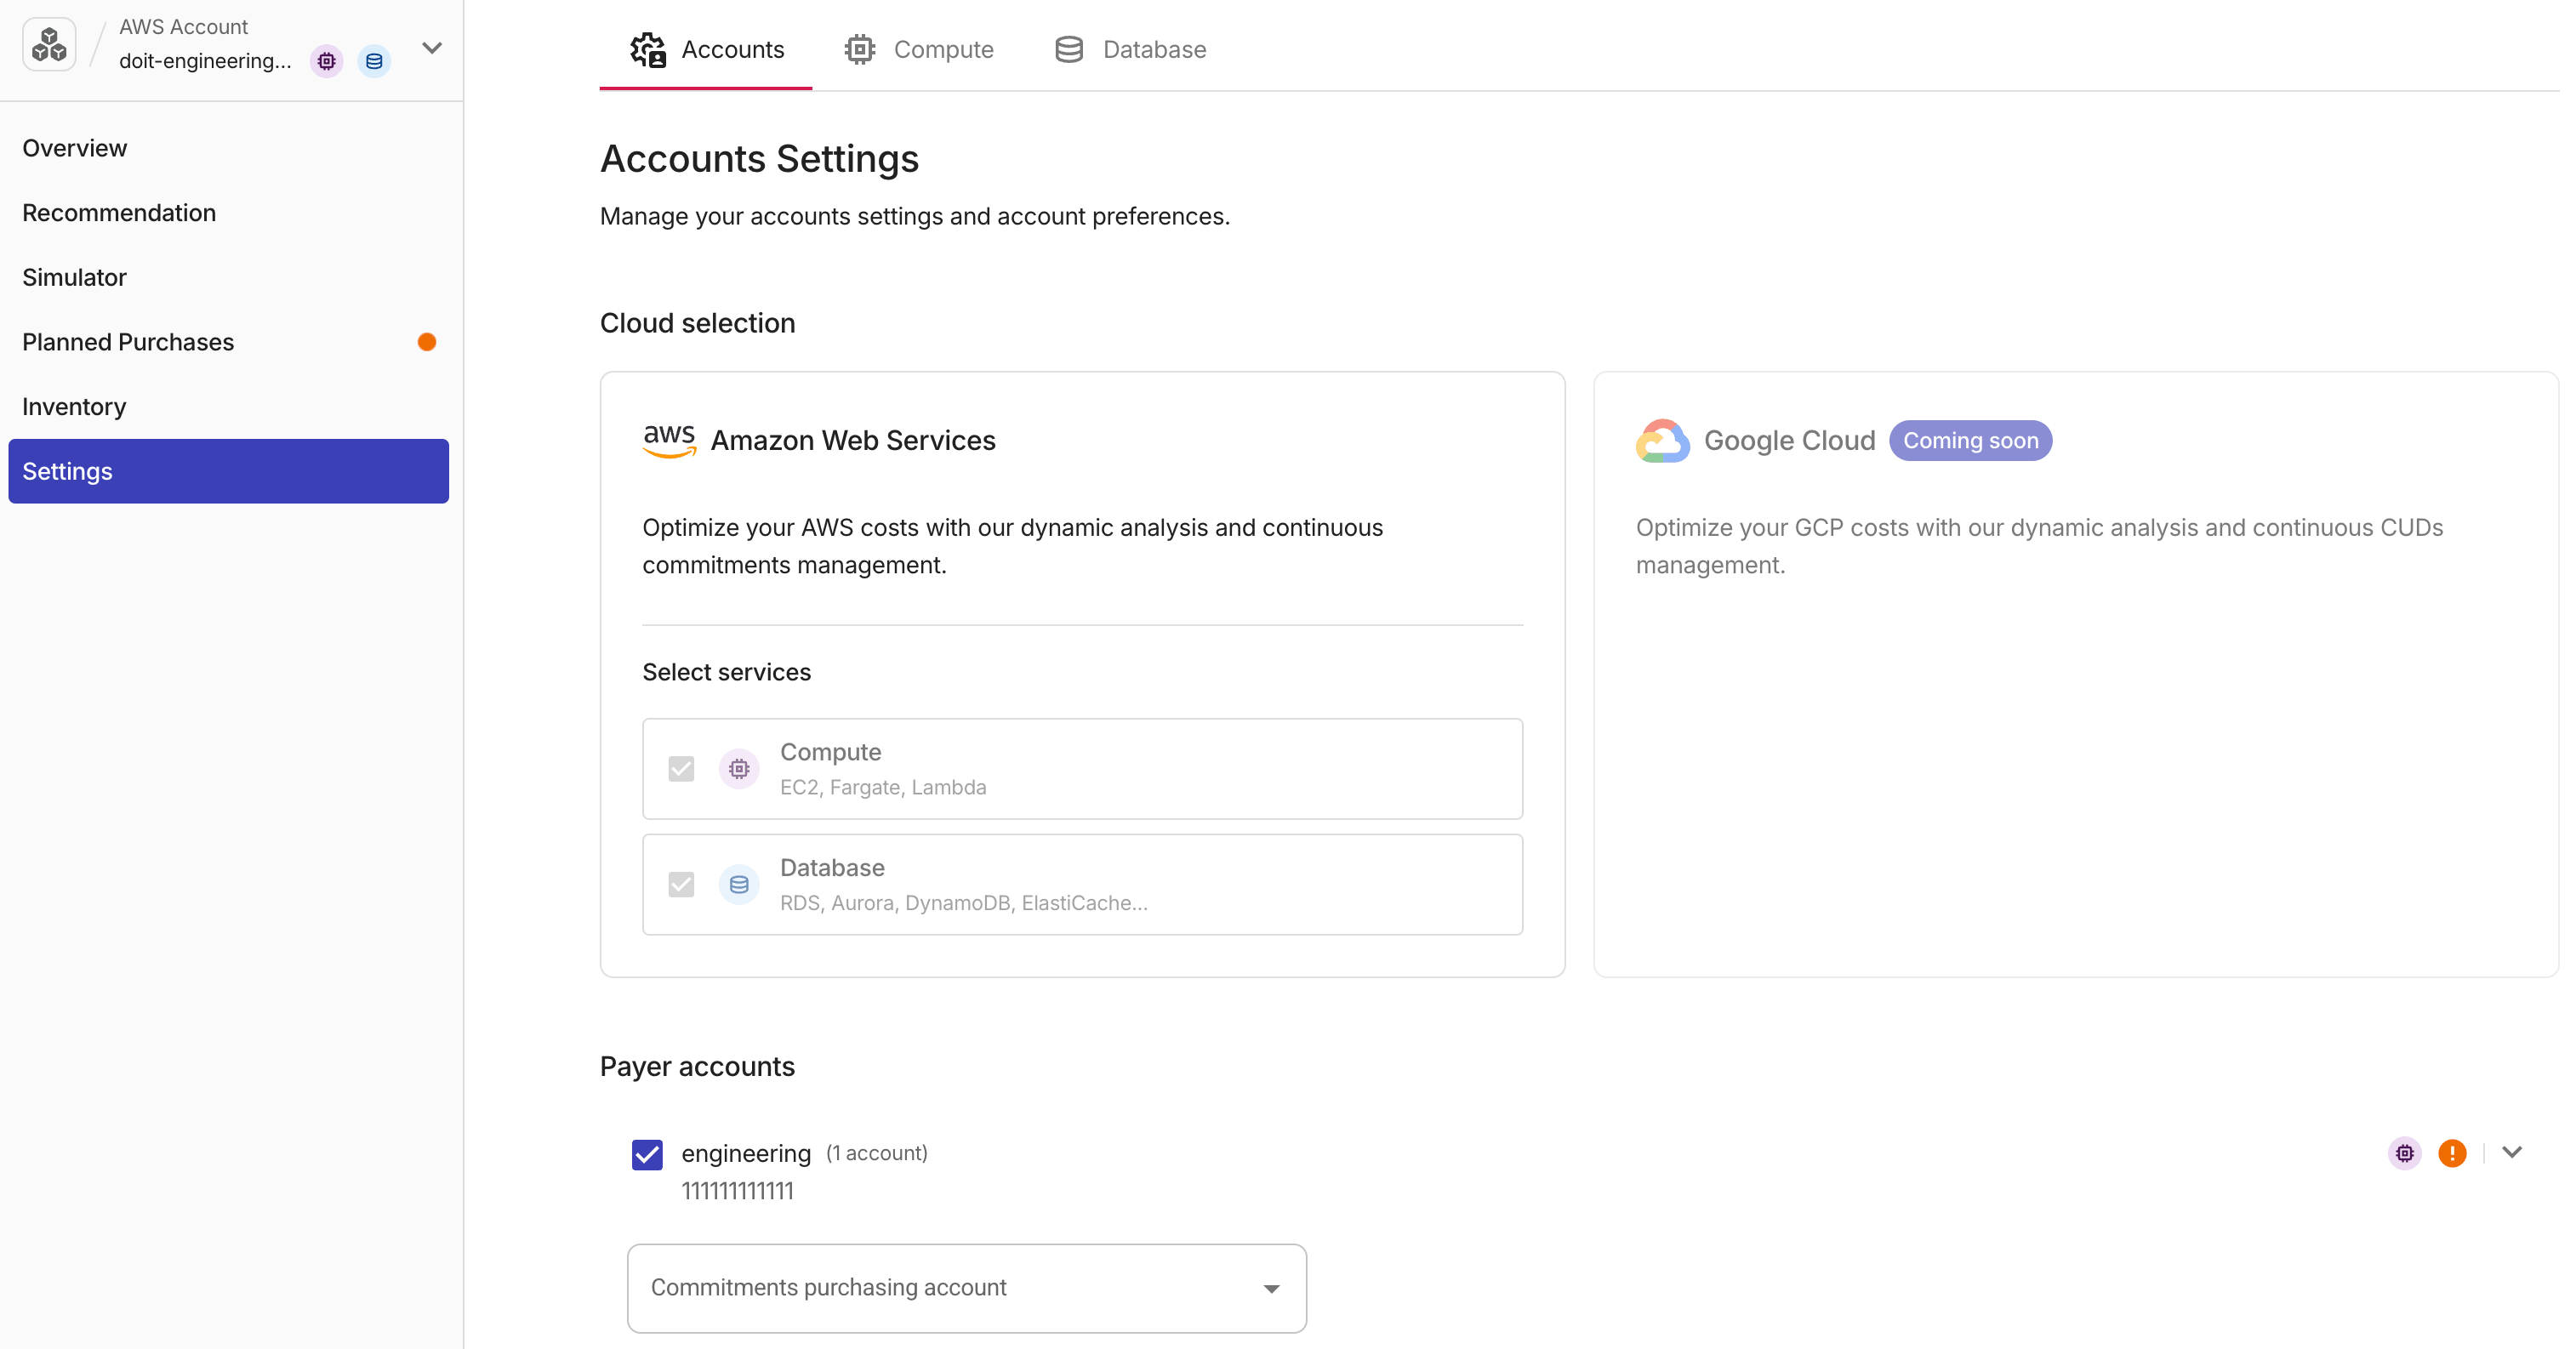Screen dimensions: 2576x1349
Task: Click the engineering payer account name
Action: (x=746, y=1153)
